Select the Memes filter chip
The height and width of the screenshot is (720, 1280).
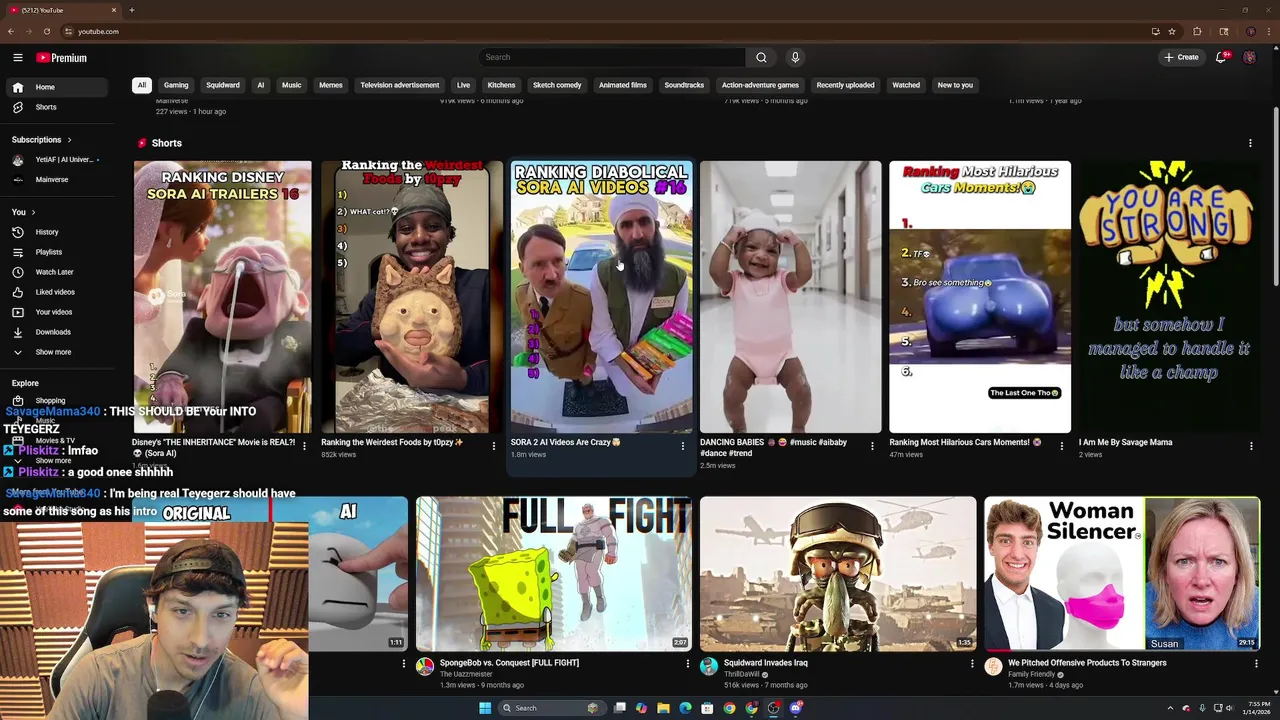click(x=331, y=85)
